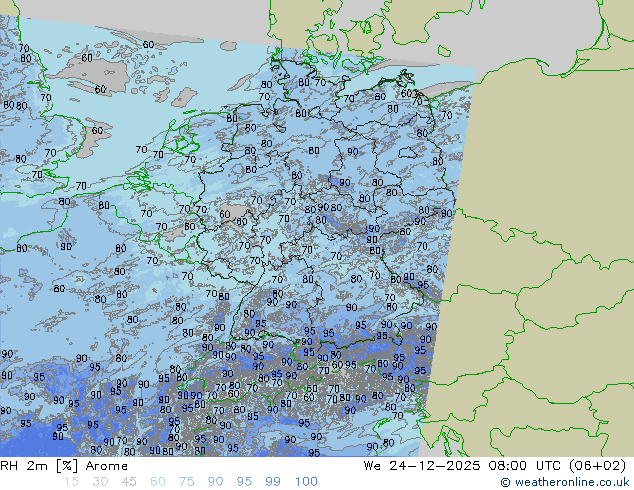Click the weatheronline.co.uk copyright text
The width and height of the screenshot is (634, 490).
coord(565,482)
